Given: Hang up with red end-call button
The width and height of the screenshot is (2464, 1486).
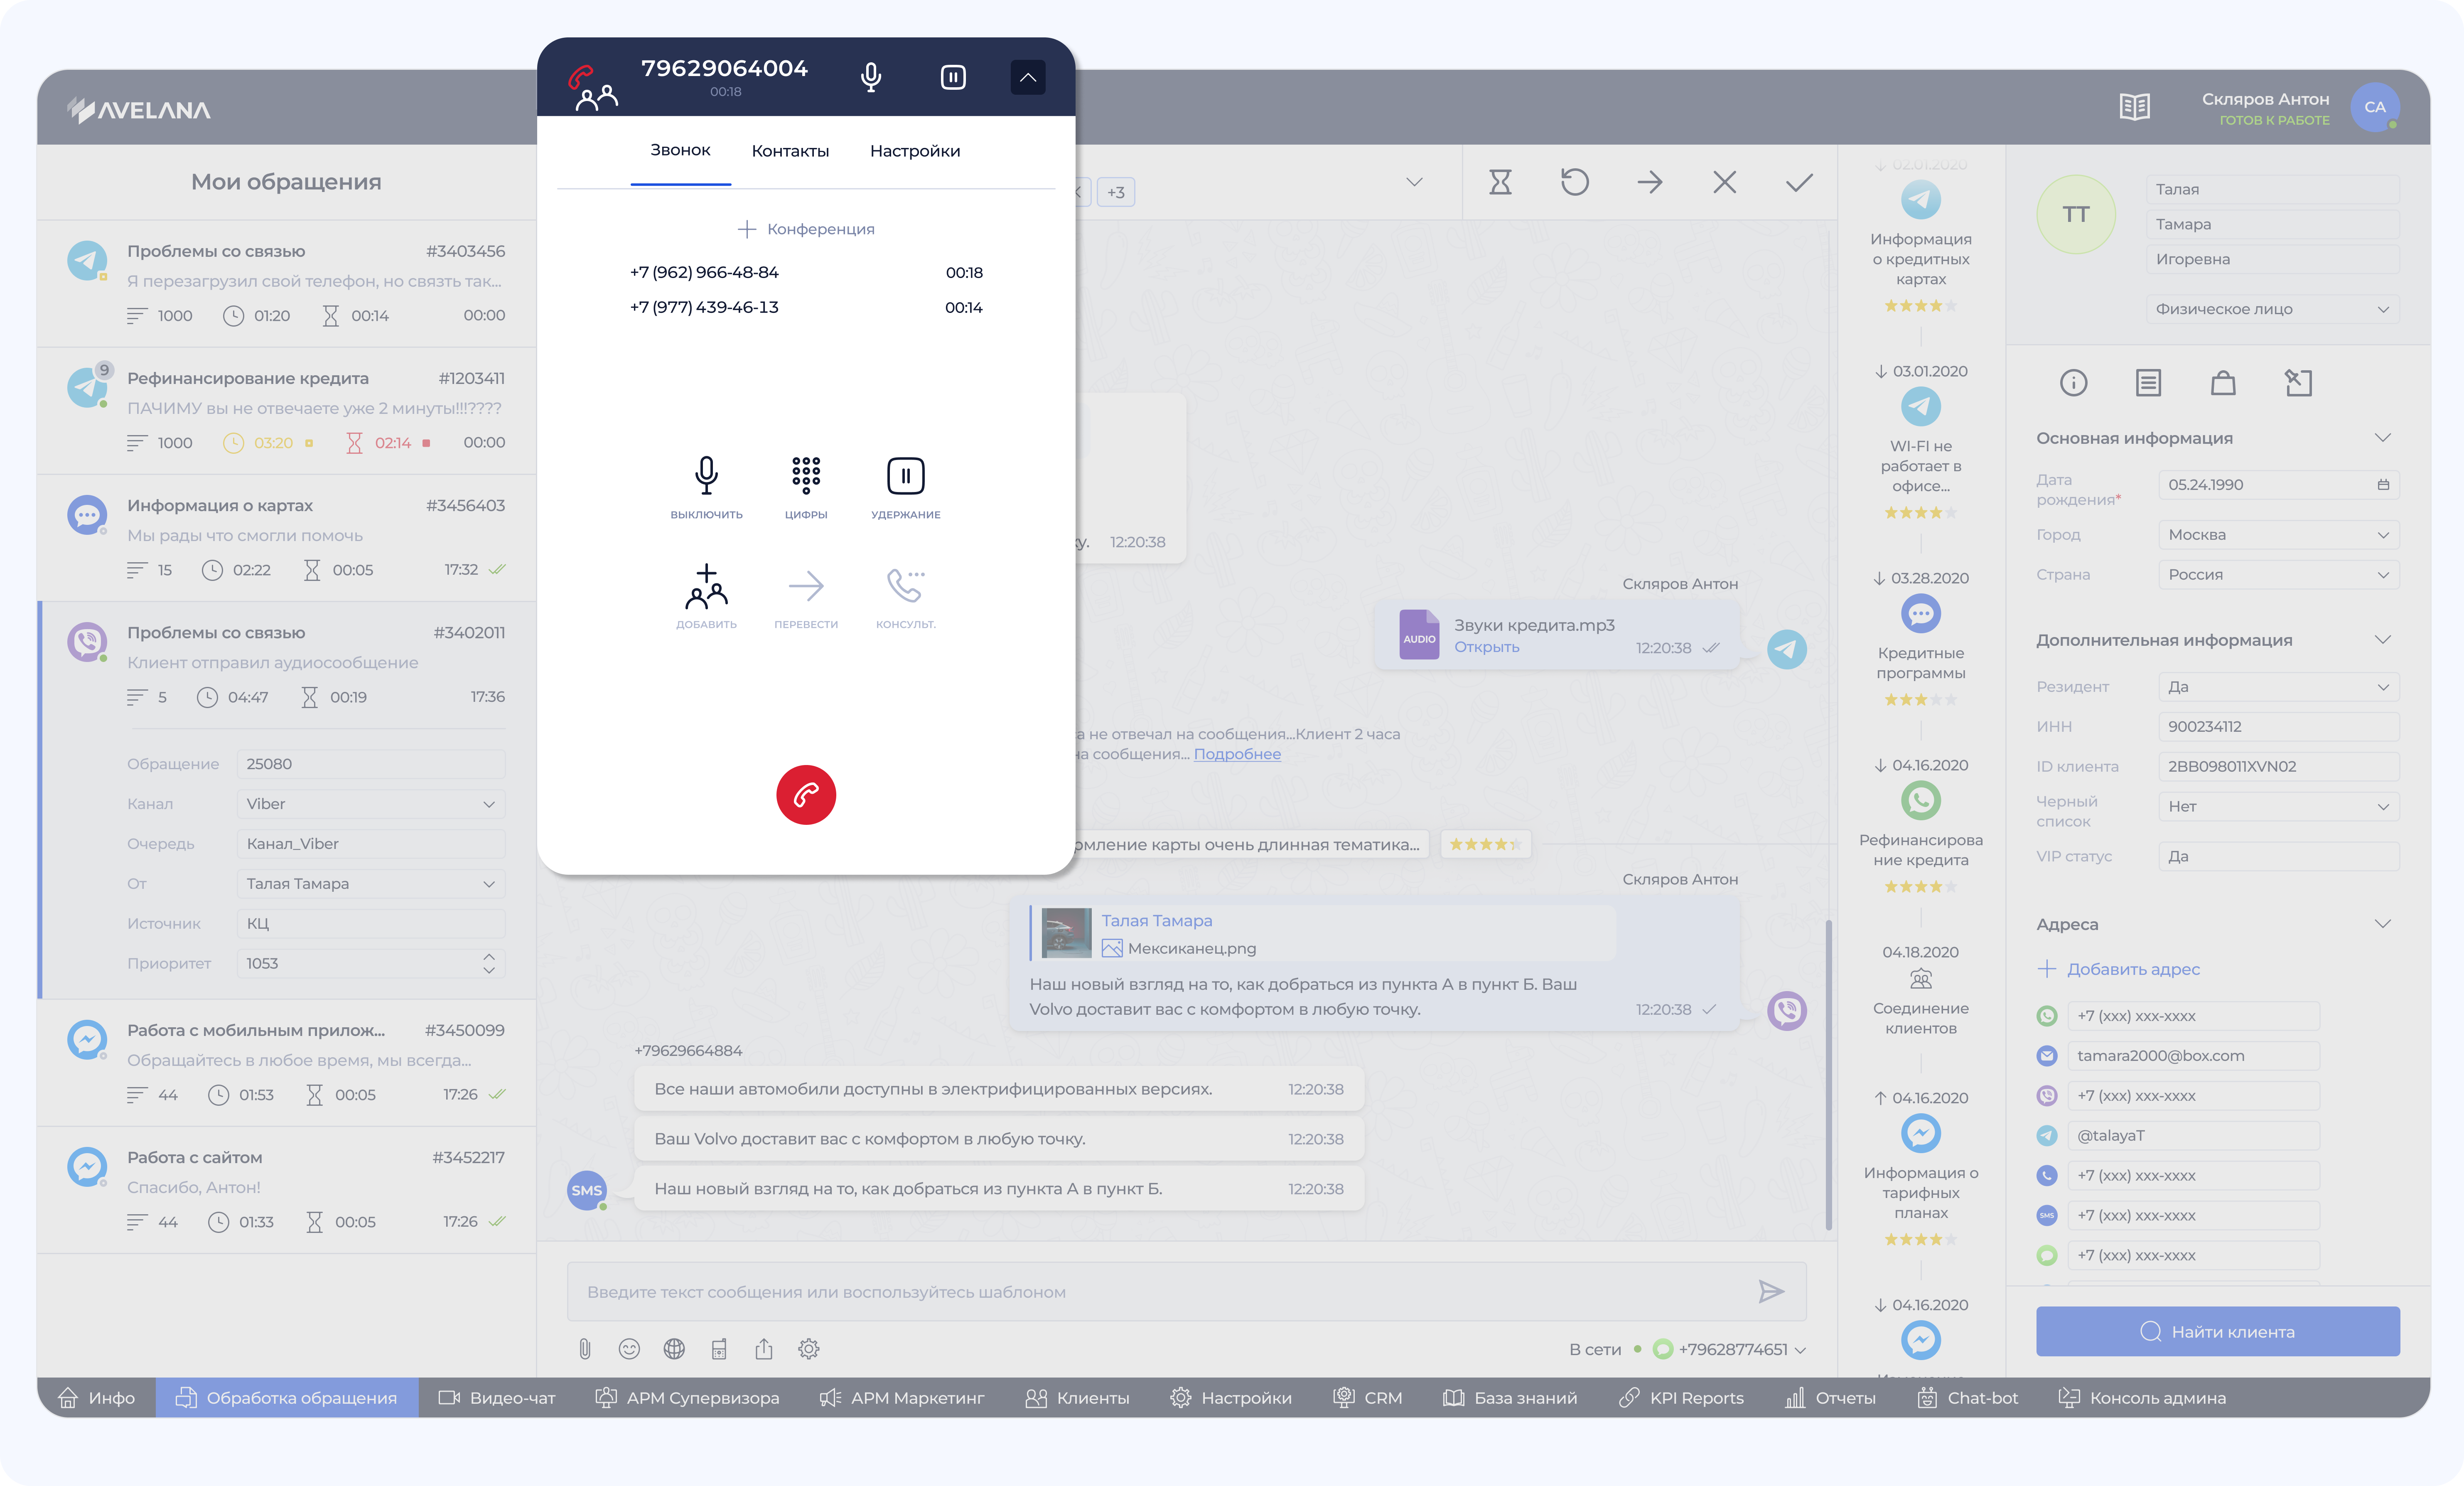Looking at the screenshot, I should [806, 795].
